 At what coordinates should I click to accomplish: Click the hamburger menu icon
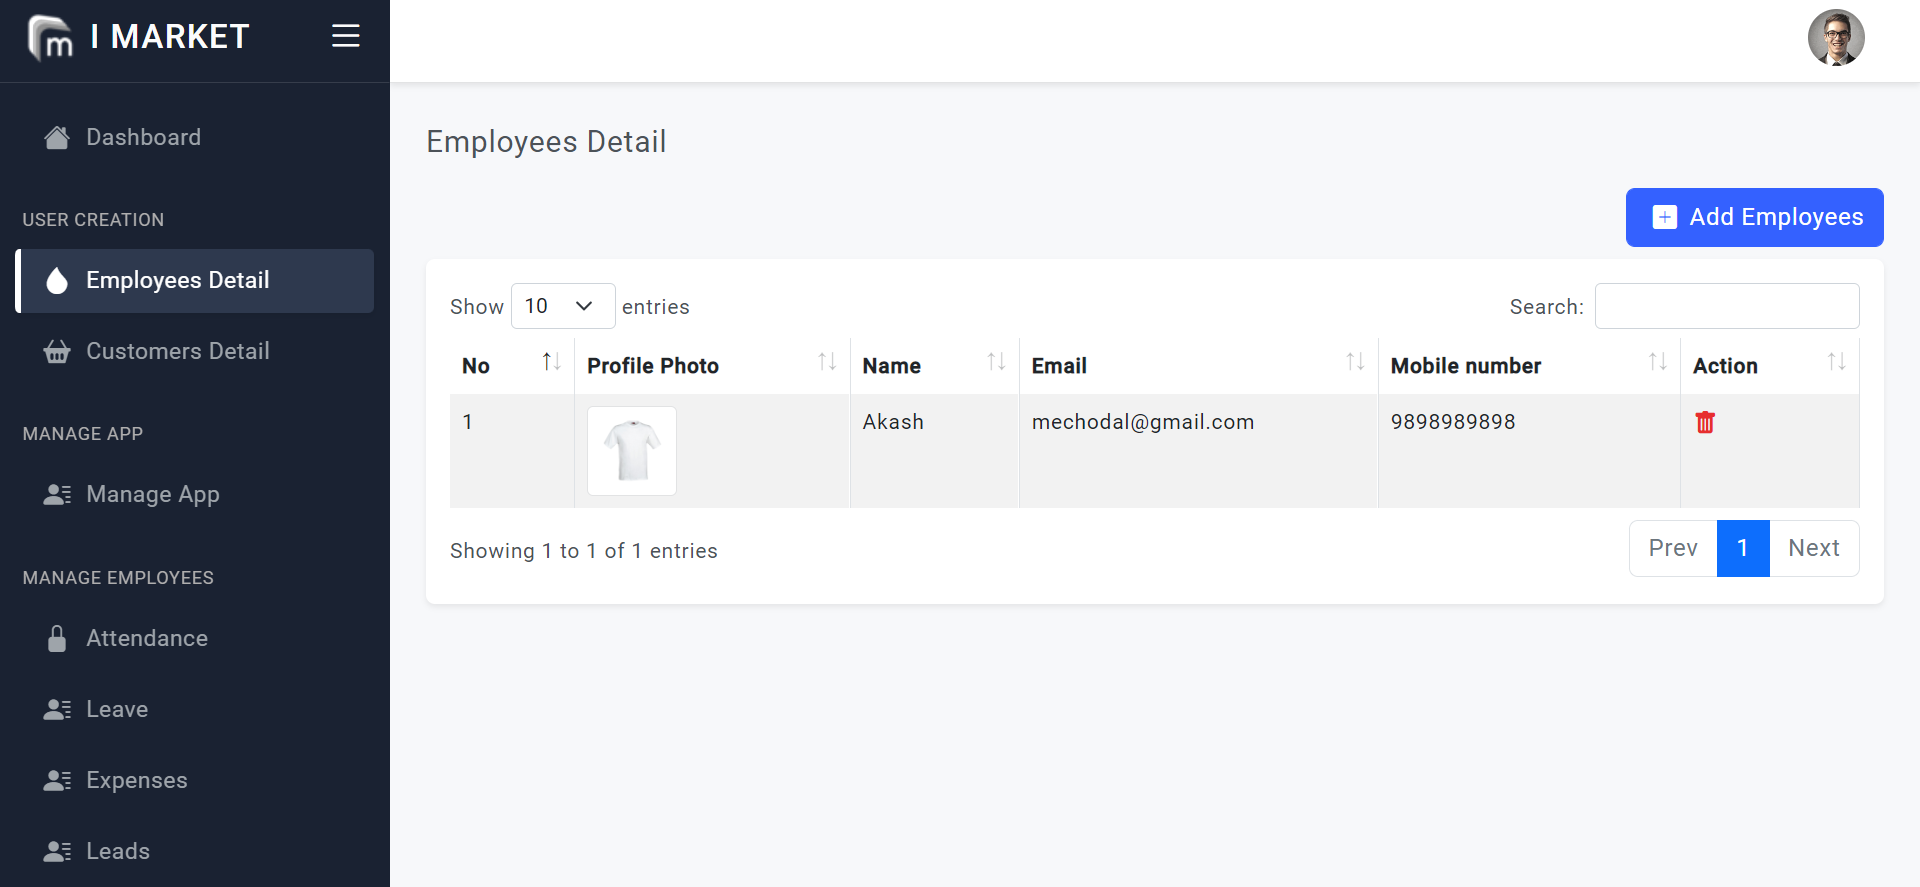coord(345,36)
